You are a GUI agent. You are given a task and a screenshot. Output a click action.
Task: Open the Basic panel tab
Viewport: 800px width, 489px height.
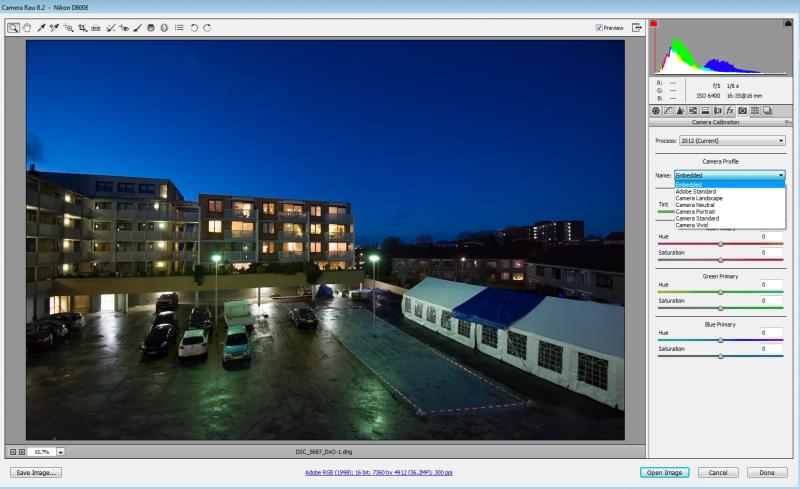656,111
